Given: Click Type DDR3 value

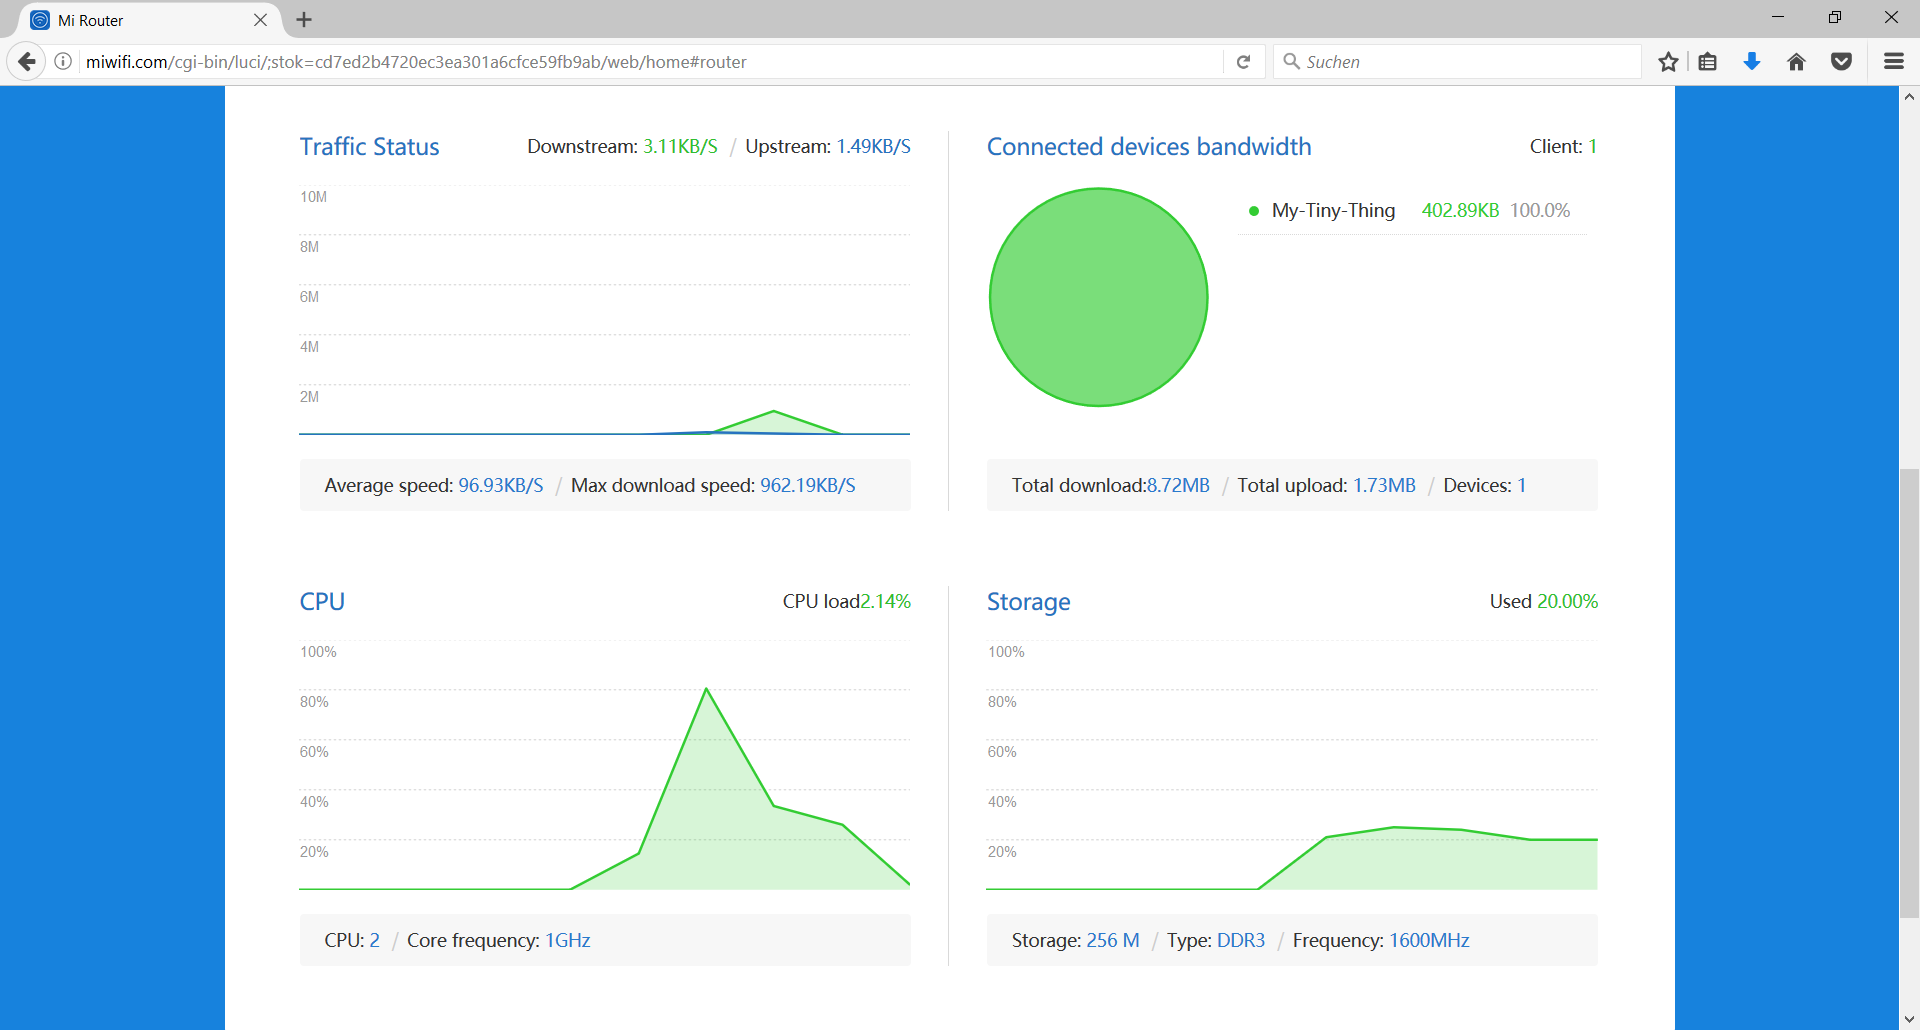Looking at the screenshot, I should 1241,941.
